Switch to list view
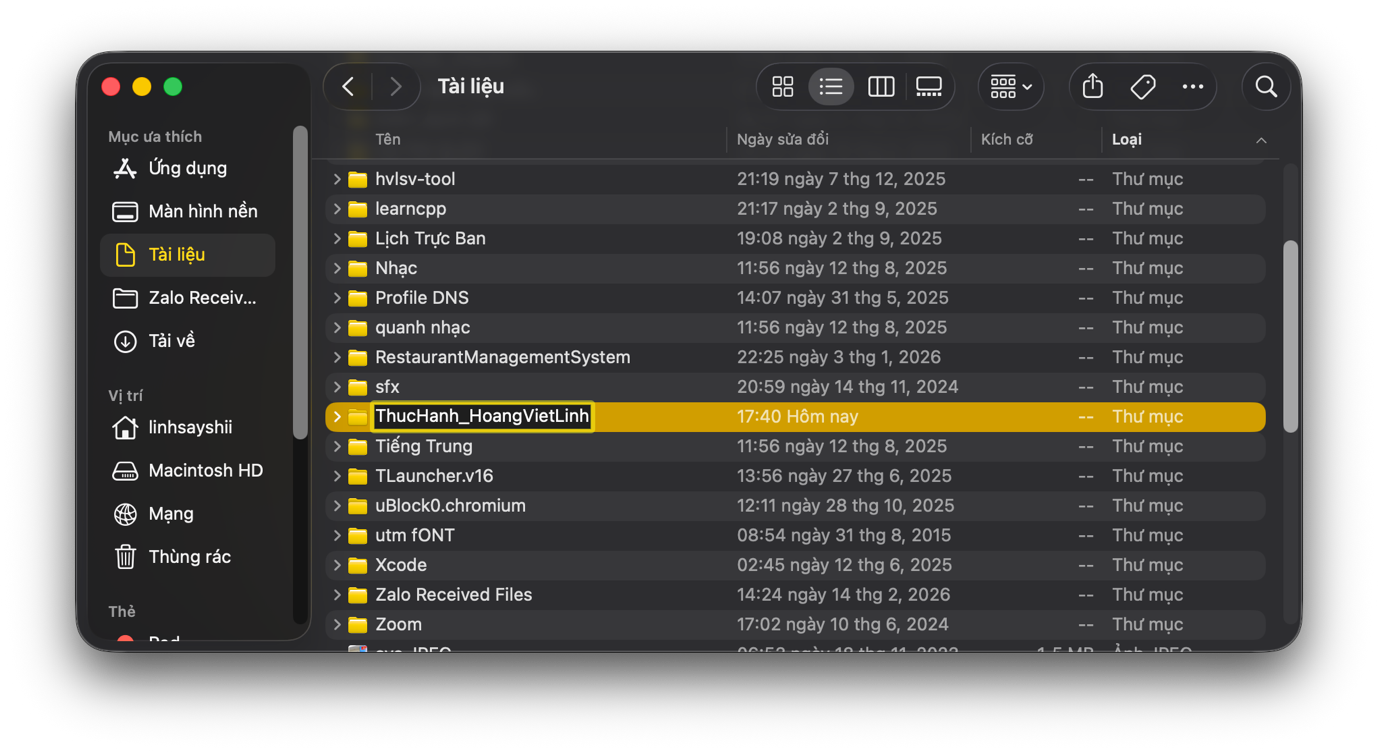1378x752 pixels. pos(831,87)
